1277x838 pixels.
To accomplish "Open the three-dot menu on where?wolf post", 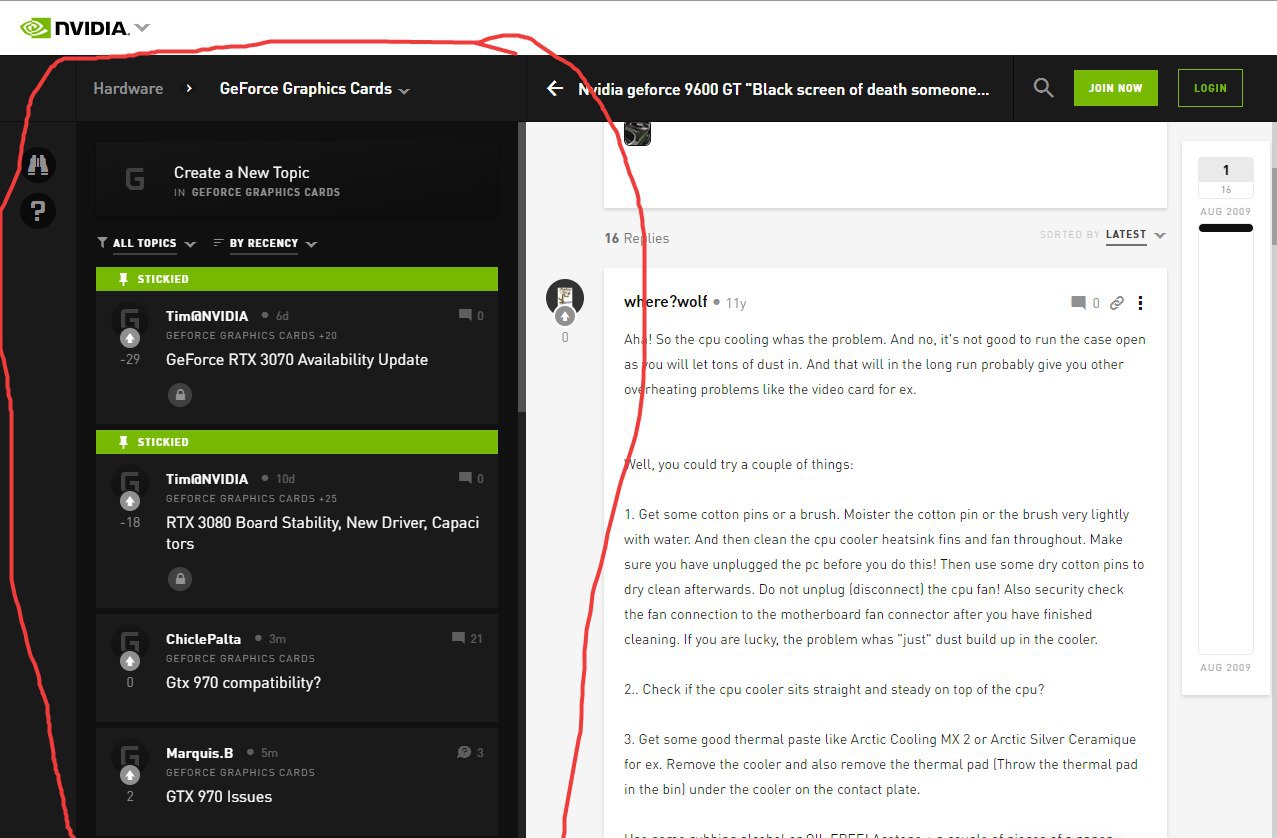I will pyautogui.click(x=1141, y=303).
